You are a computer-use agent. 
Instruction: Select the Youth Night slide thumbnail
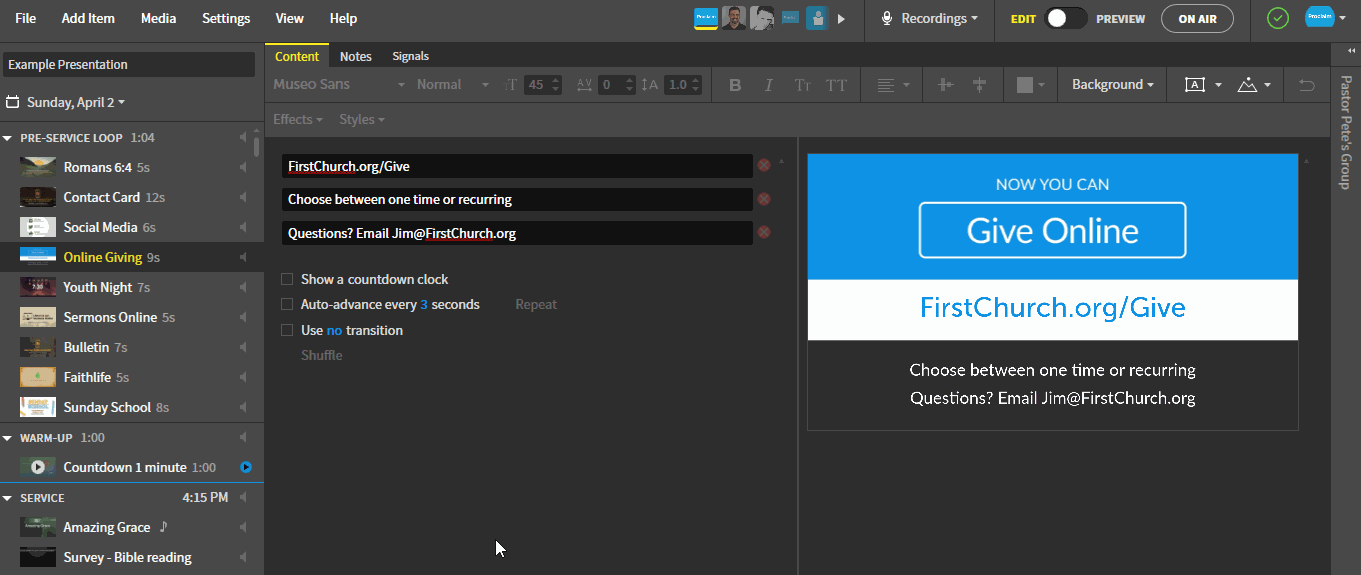38,287
